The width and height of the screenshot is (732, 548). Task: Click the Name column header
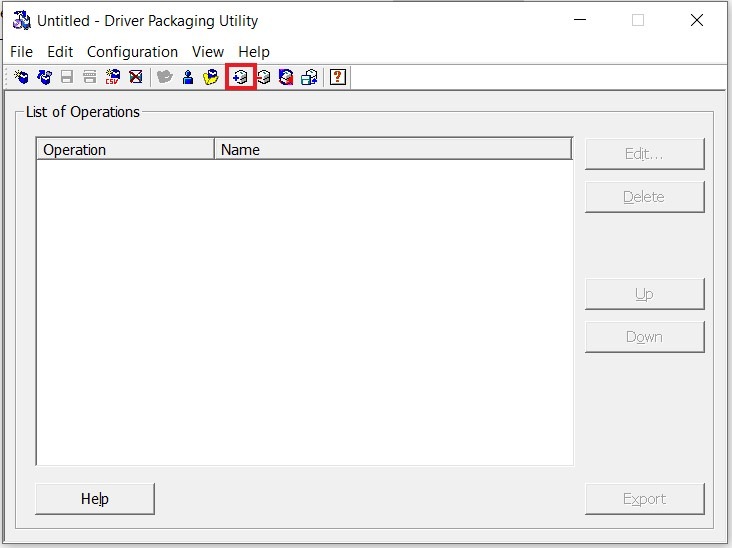[392, 150]
